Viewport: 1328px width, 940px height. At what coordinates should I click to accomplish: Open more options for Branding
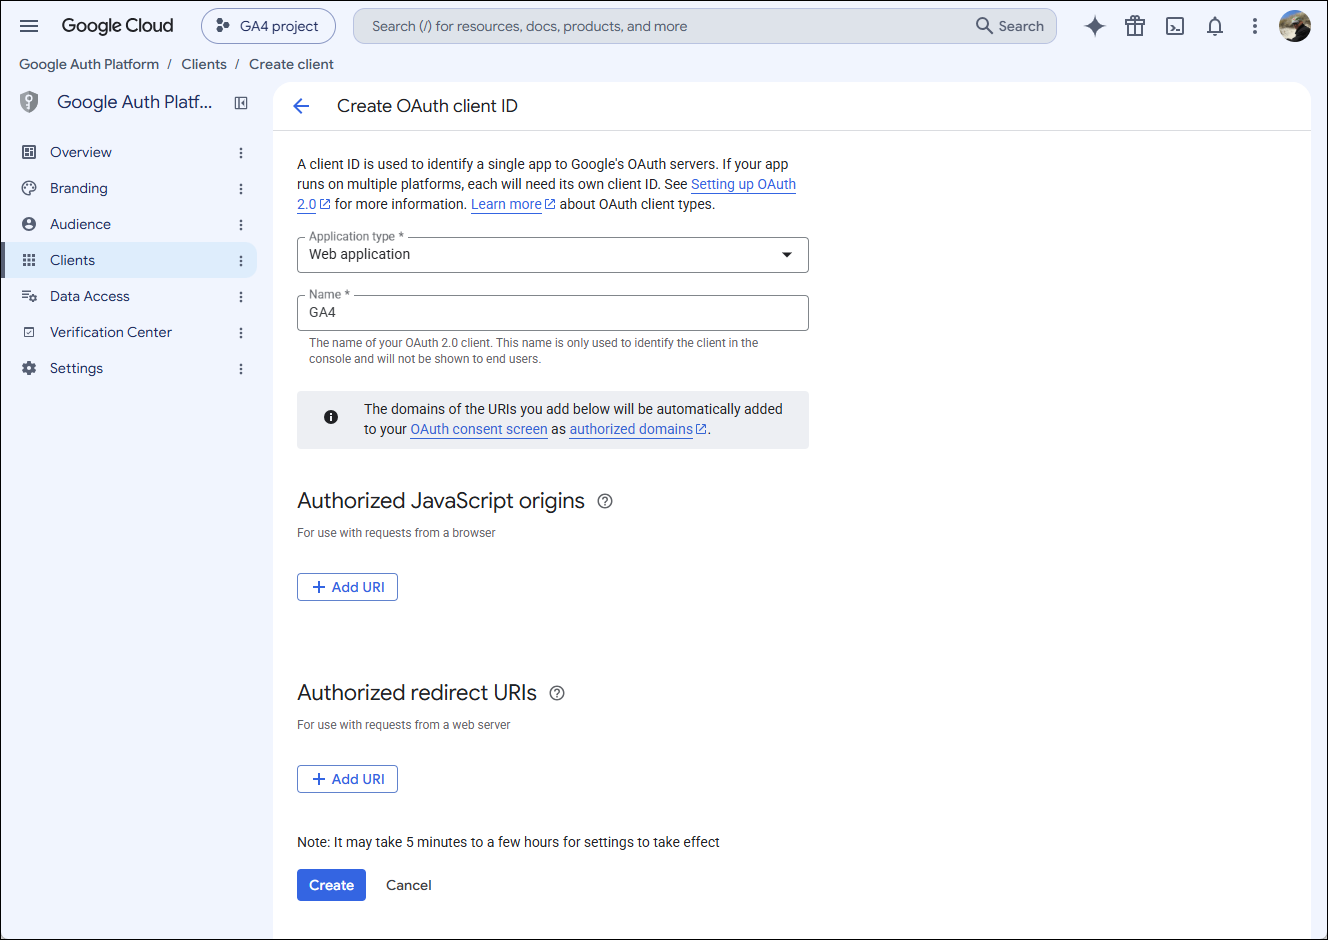241,189
